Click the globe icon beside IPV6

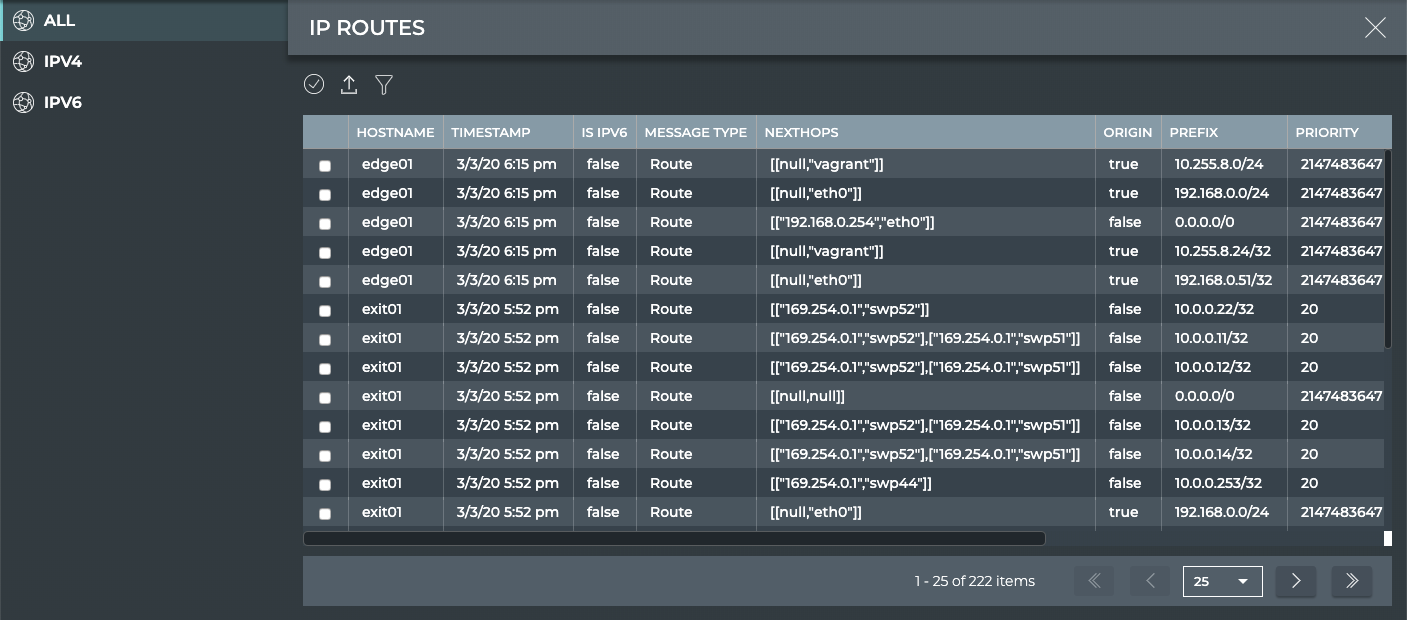23,102
